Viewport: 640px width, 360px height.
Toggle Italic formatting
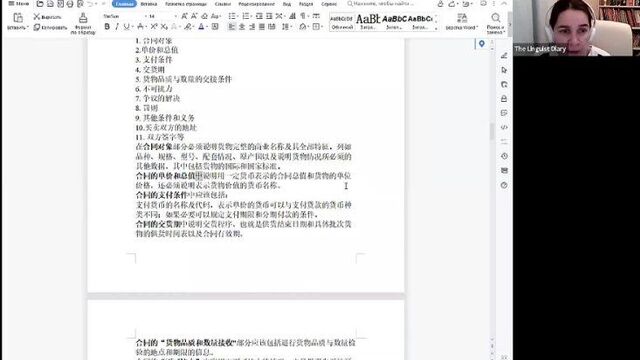[x=117, y=27]
